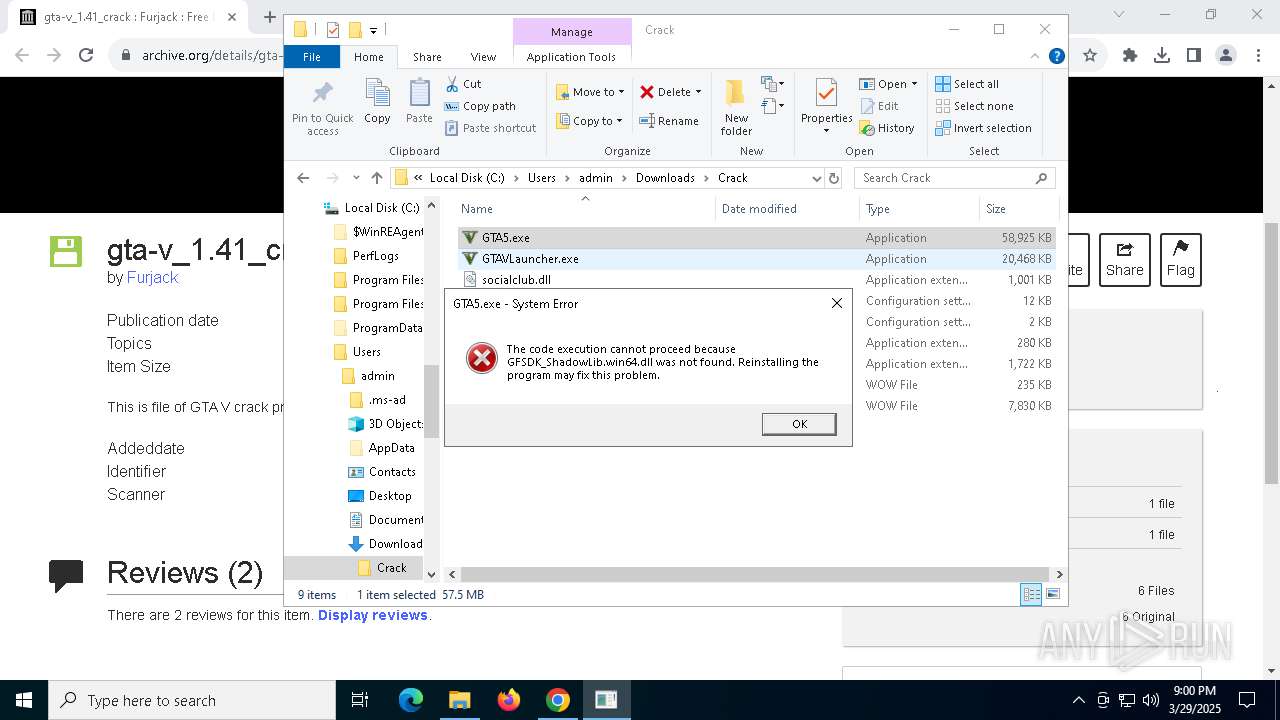Open the Copy to dropdown
The height and width of the screenshot is (720, 1280).
pyautogui.click(x=590, y=121)
